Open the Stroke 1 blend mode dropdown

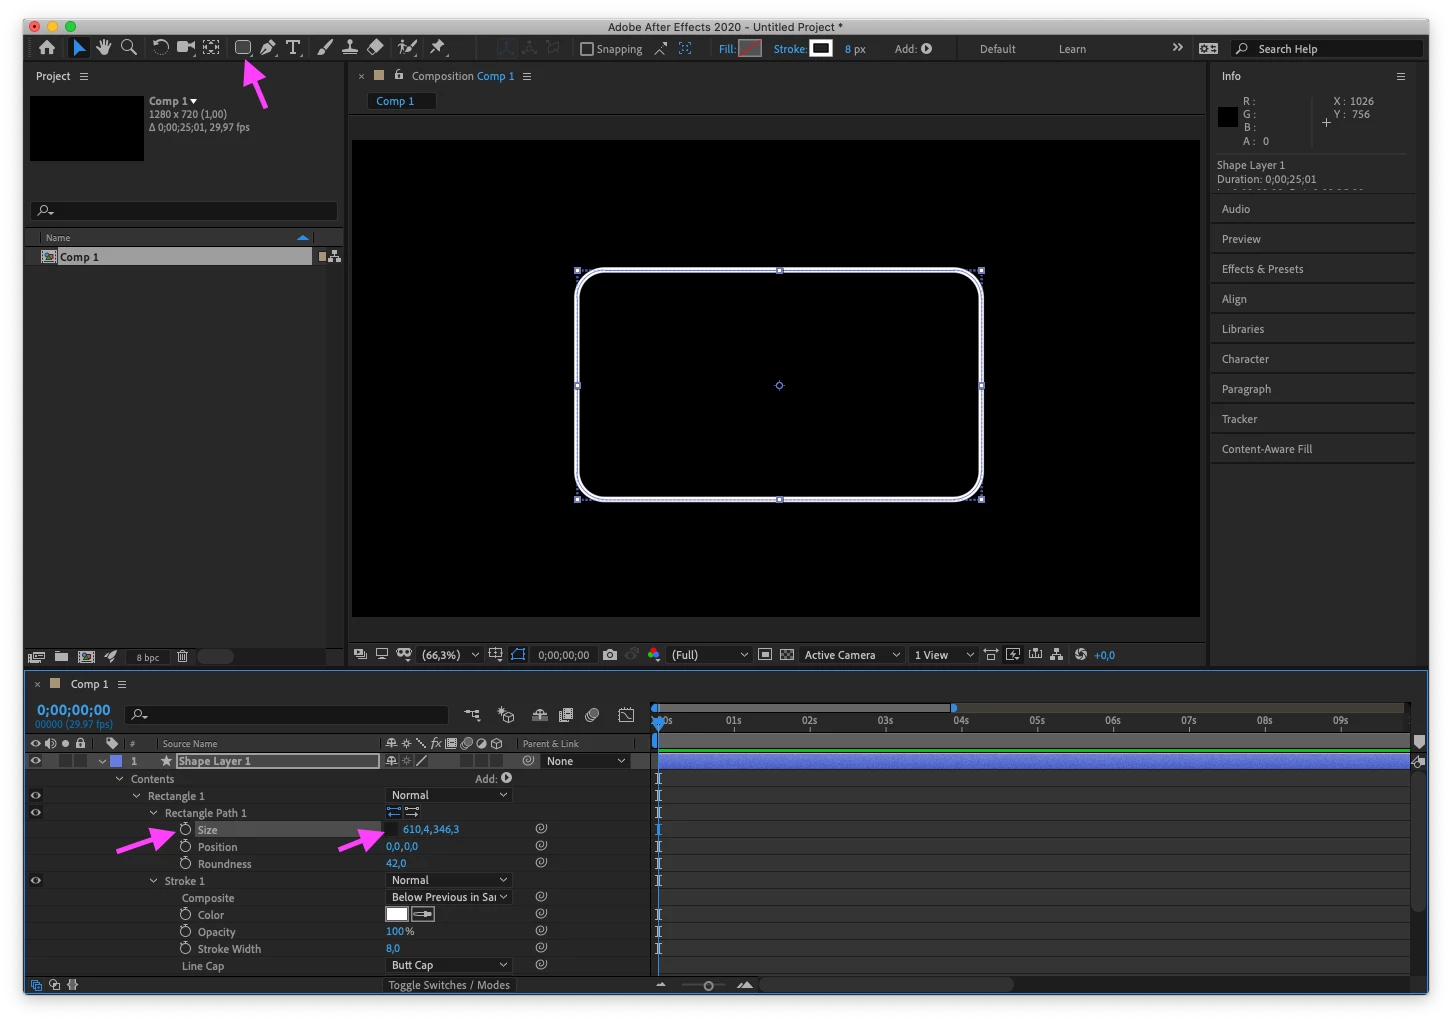pyautogui.click(x=449, y=880)
